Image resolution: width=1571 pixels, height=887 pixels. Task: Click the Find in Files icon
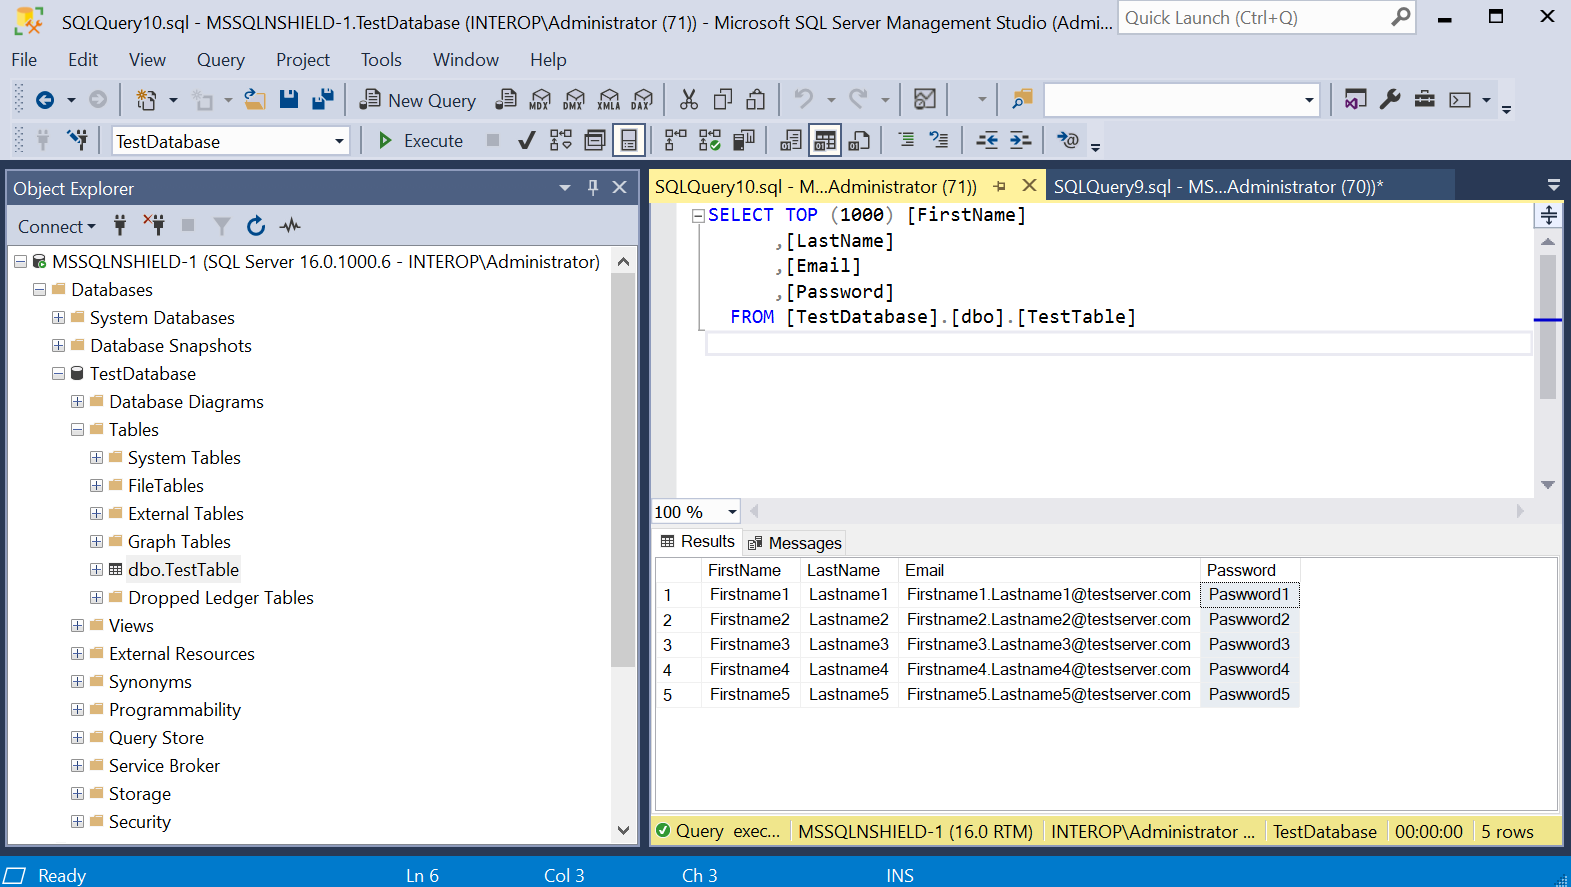point(1021,100)
